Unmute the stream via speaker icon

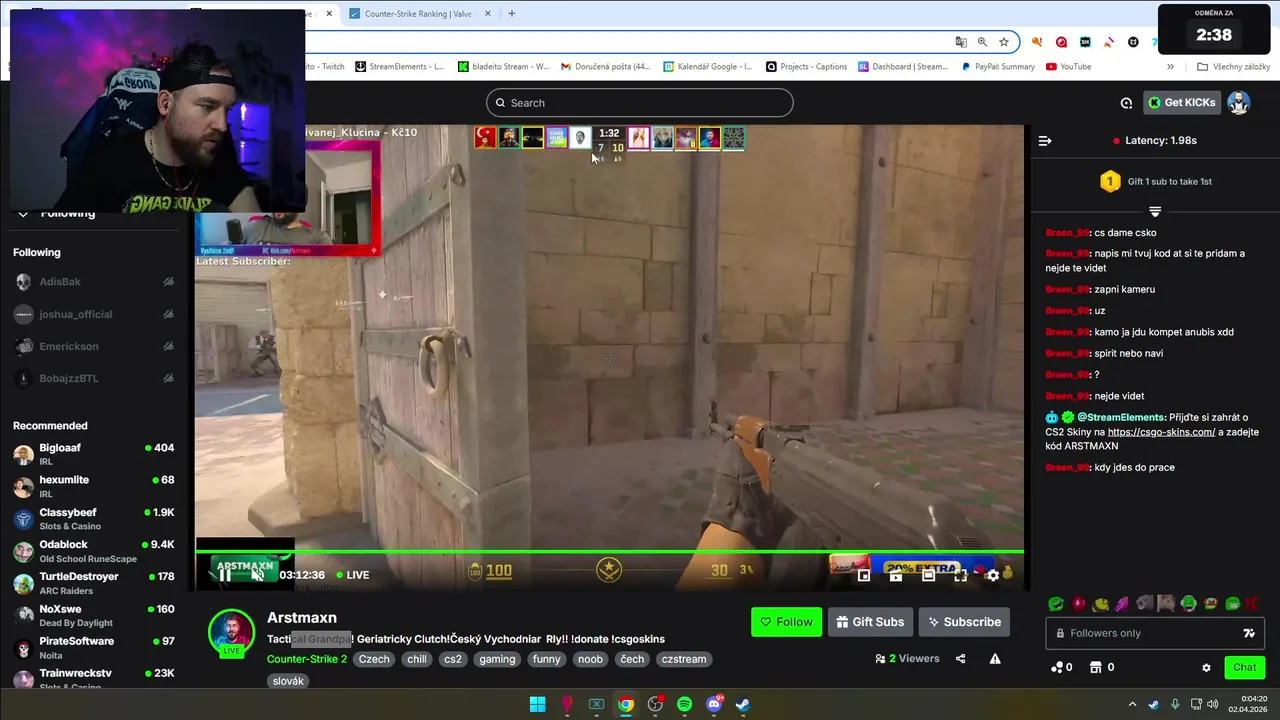[257, 574]
